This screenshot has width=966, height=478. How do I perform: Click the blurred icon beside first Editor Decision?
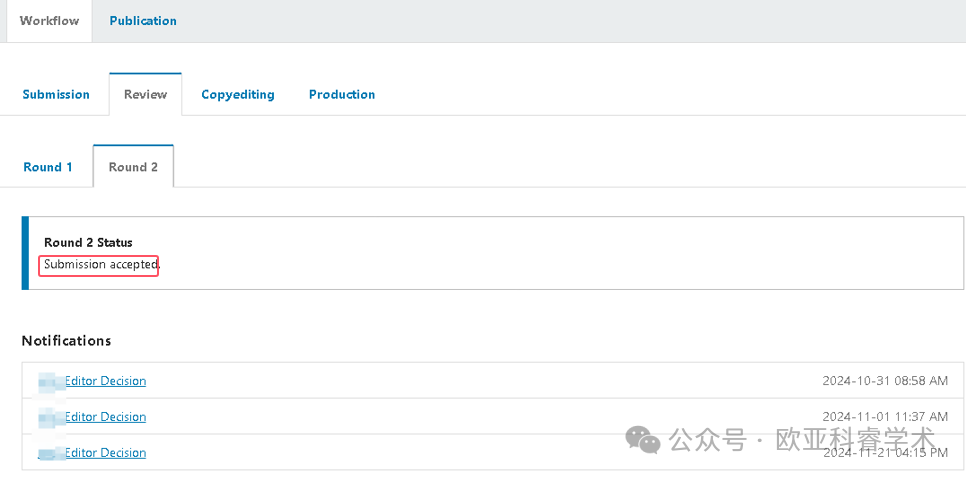[x=50, y=381]
